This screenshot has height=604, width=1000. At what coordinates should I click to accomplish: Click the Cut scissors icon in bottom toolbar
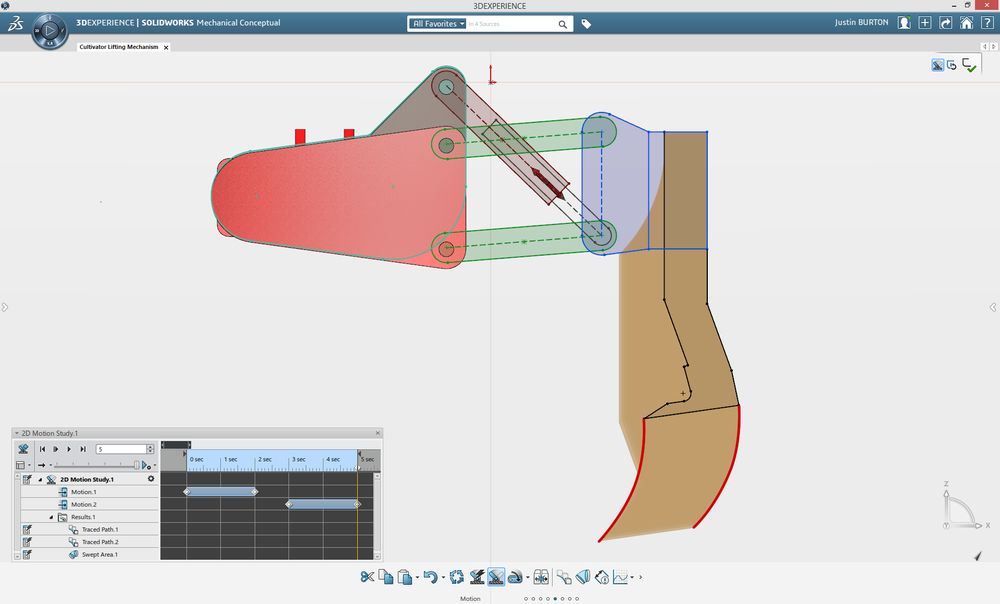point(367,577)
